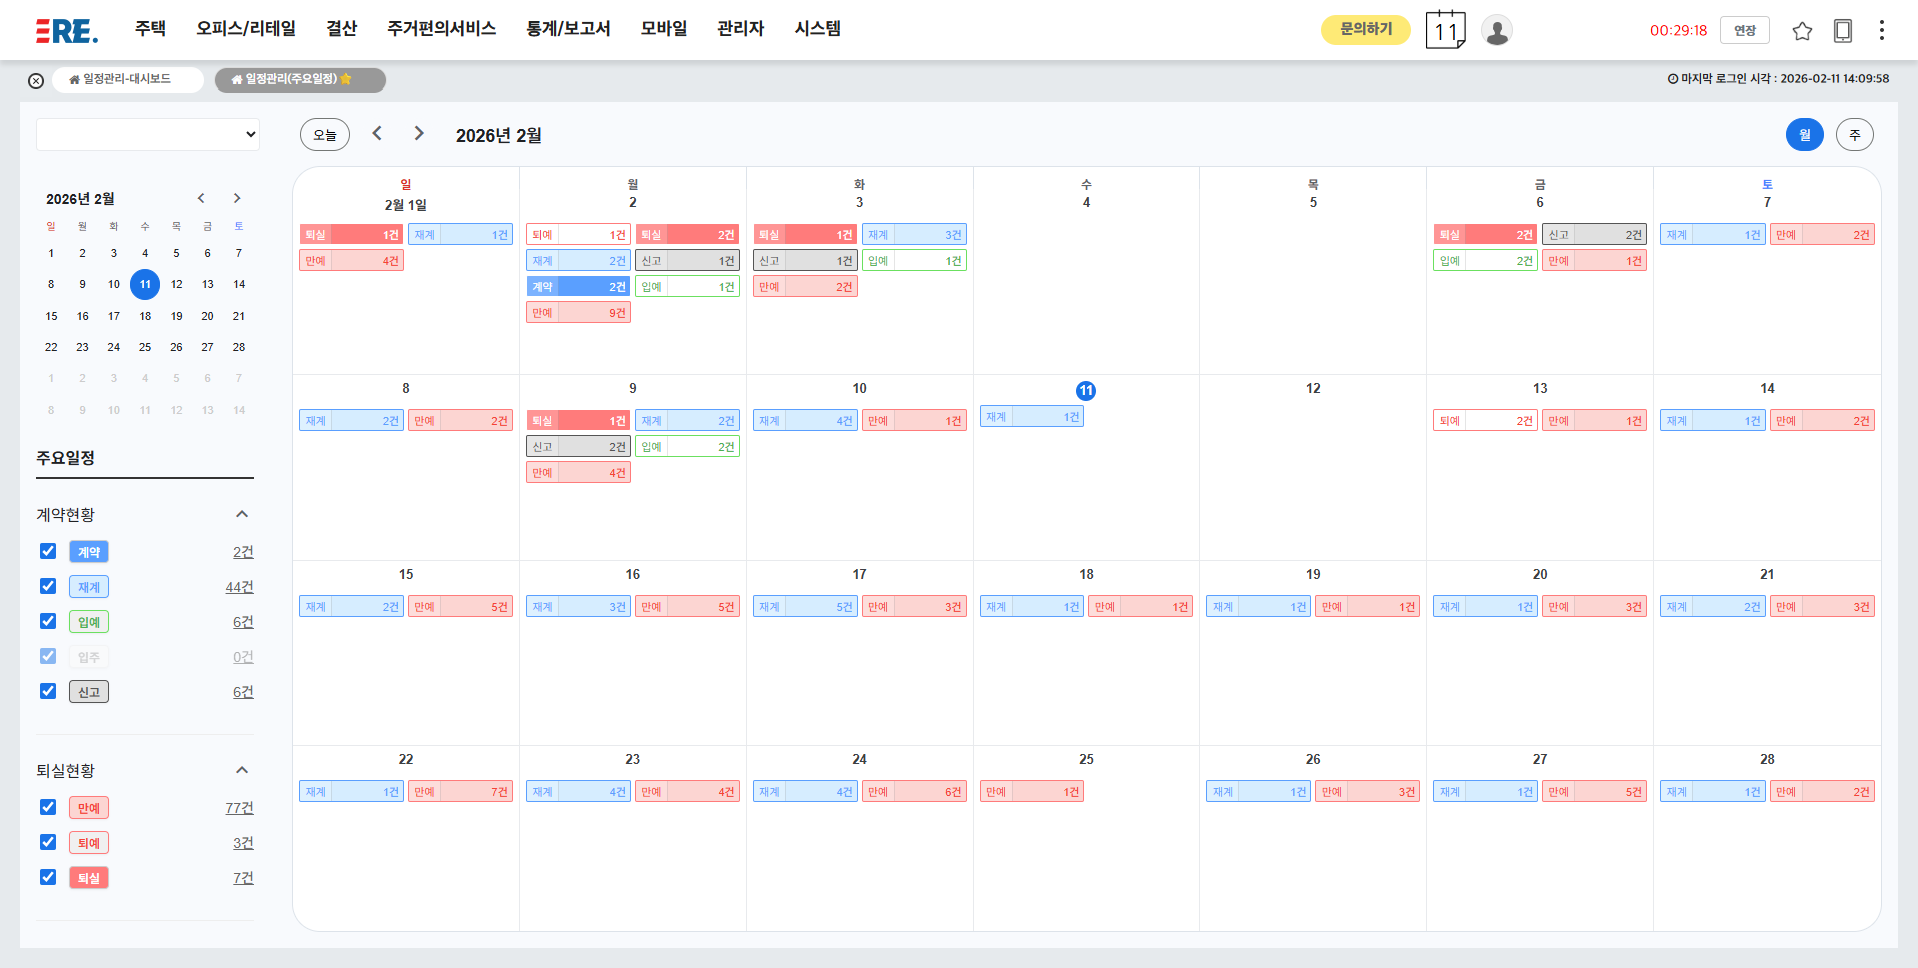The image size is (1918, 968).
Task: Switch to 일정관리-대시보드 tab
Action: 126,80
